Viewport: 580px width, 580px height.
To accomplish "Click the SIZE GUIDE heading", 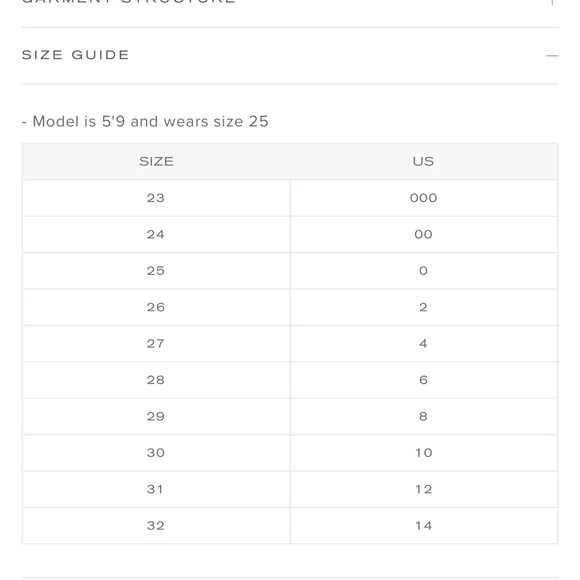I will pos(75,55).
